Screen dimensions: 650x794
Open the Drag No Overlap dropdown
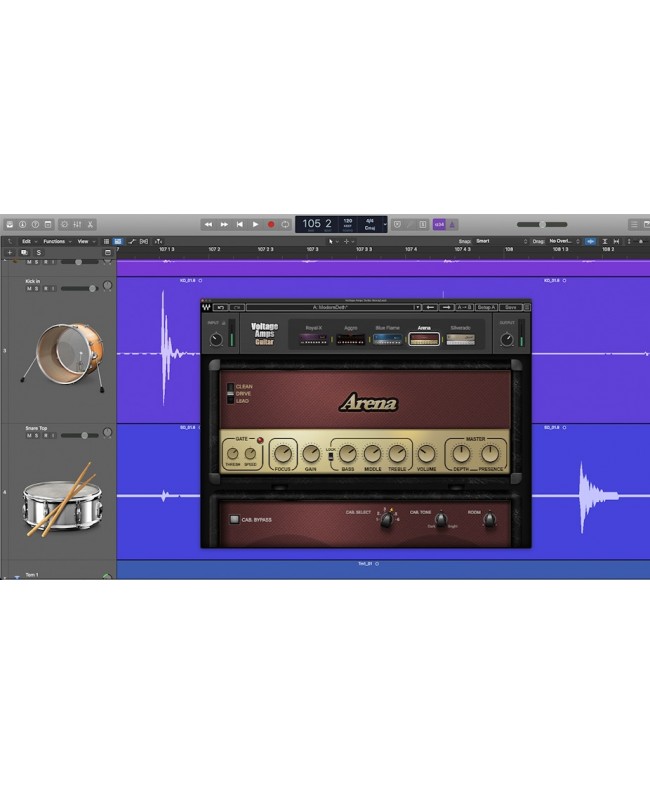click(x=564, y=242)
